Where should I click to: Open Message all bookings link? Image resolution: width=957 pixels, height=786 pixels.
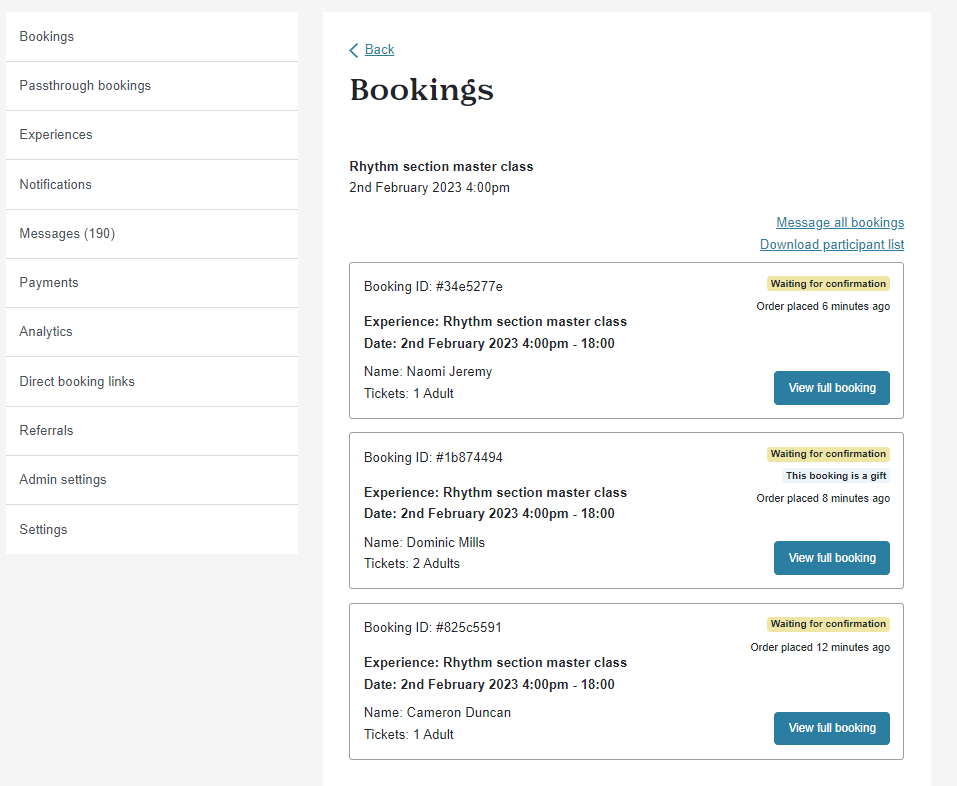click(x=840, y=222)
